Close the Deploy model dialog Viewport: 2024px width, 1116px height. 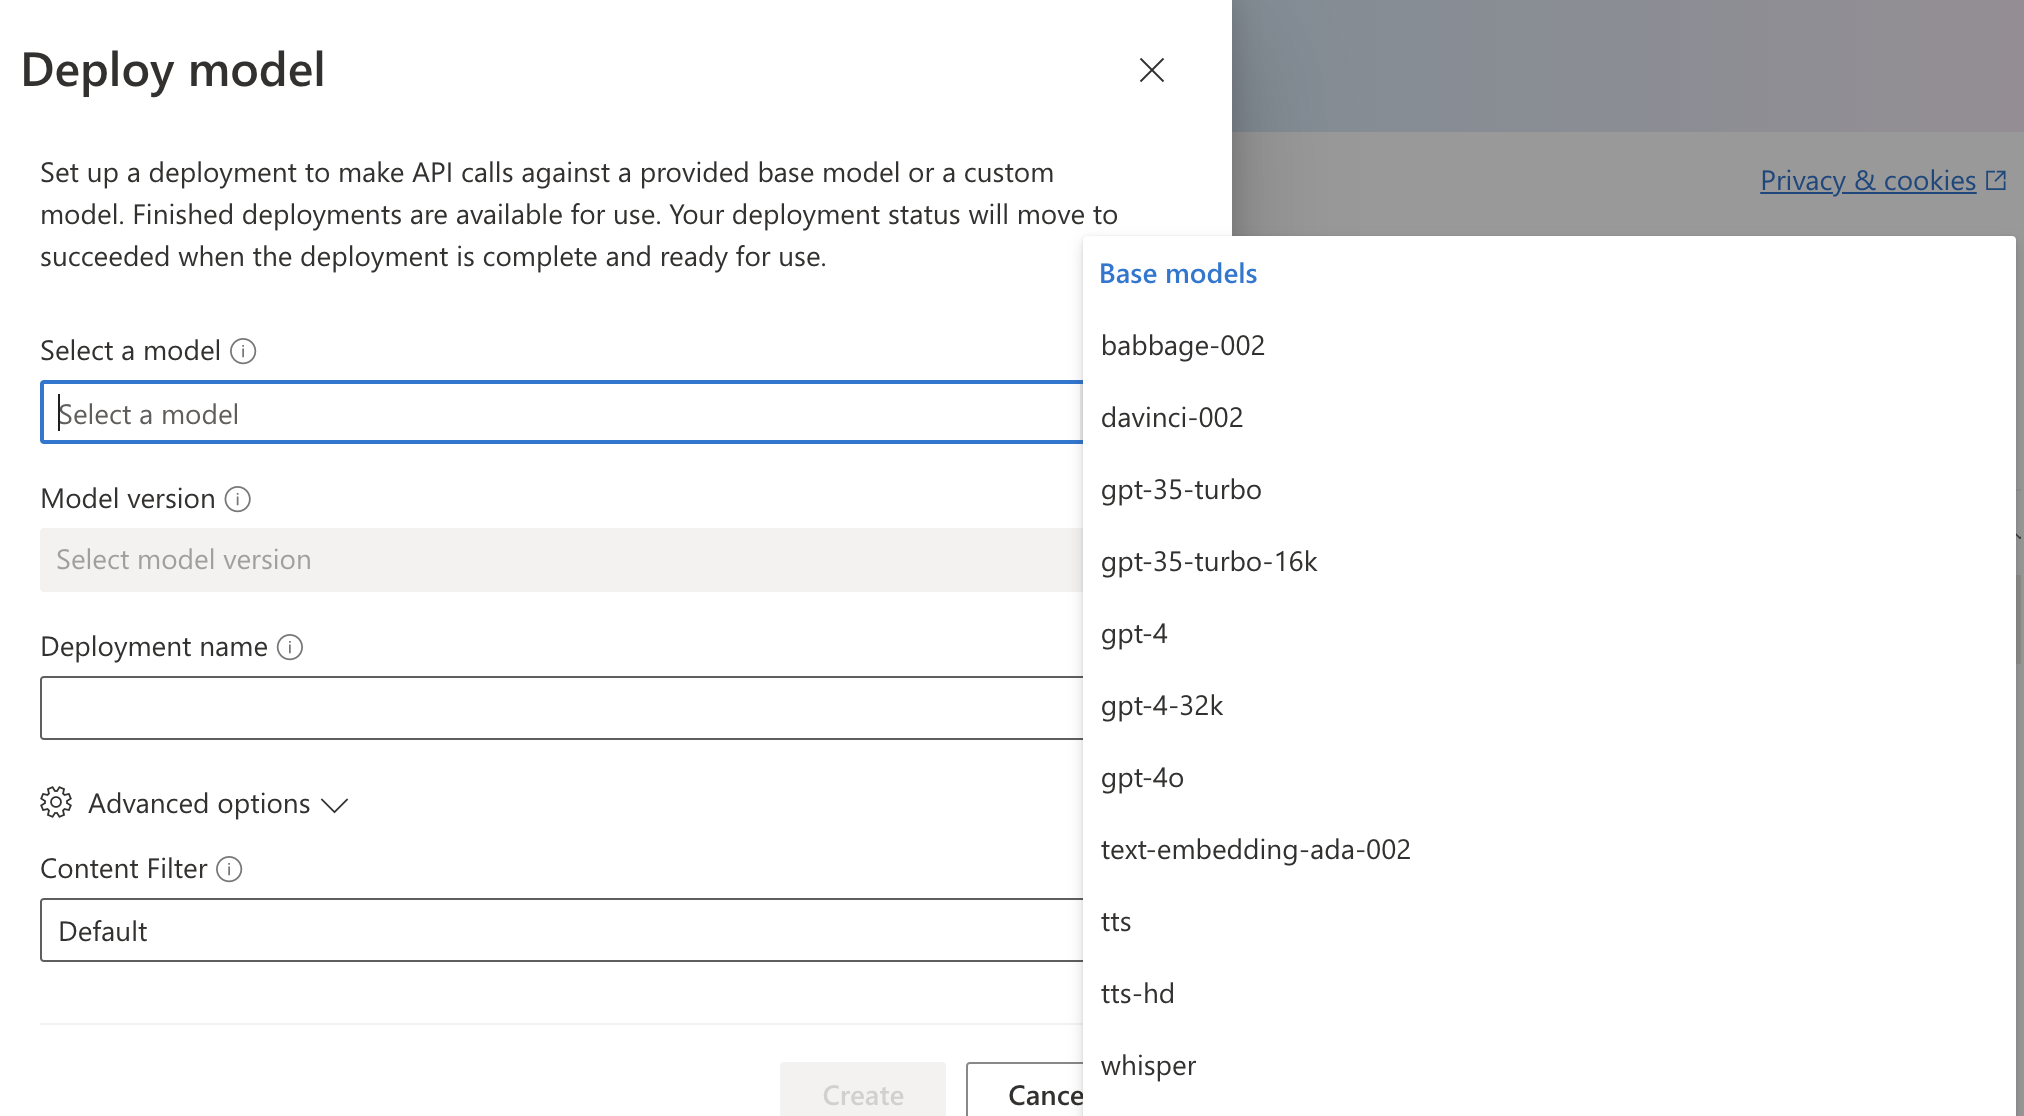pyautogui.click(x=1152, y=70)
